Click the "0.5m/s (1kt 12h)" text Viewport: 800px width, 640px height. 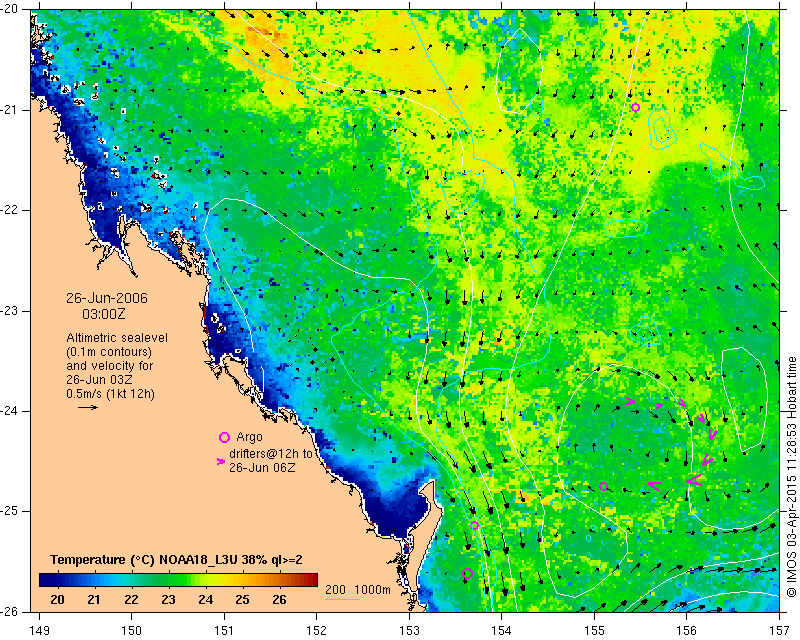(110, 393)
